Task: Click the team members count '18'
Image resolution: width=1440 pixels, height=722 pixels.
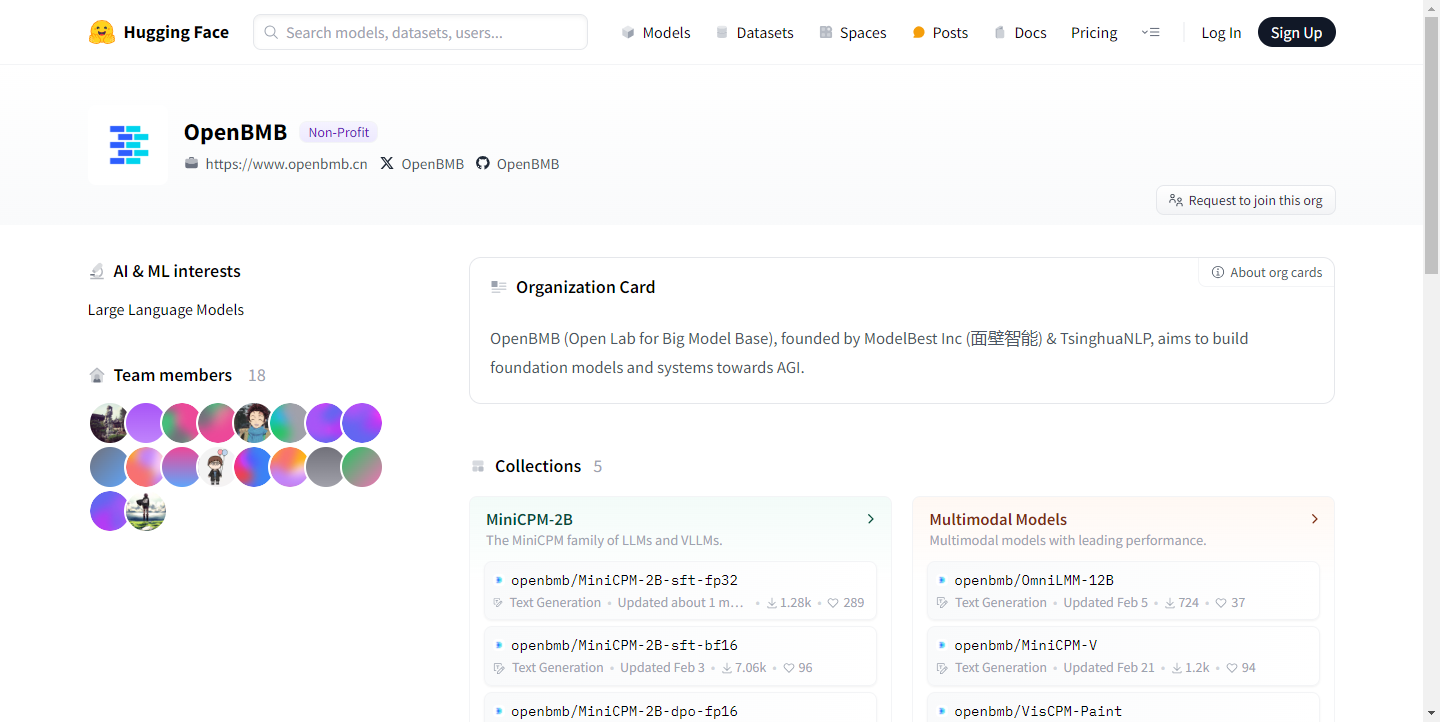Action: pos(257,375)
